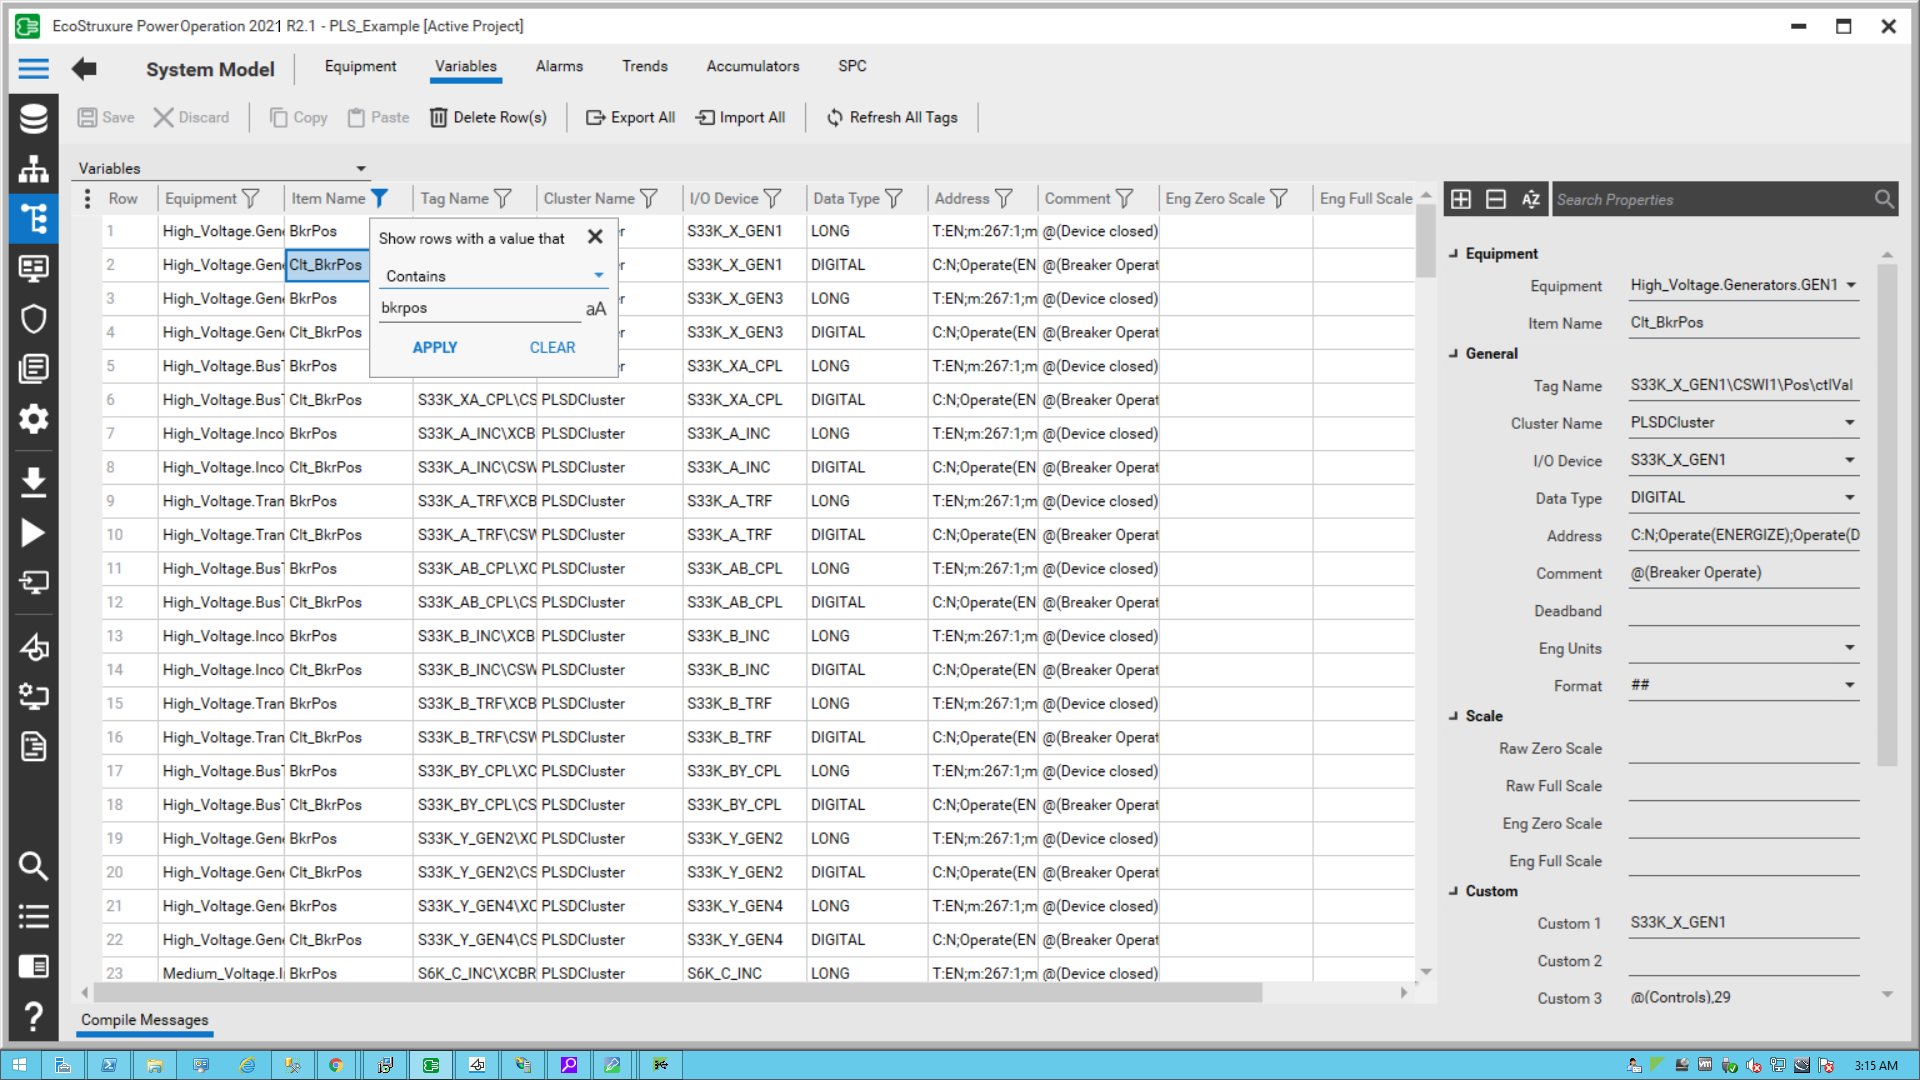Viewport: 1920px width, 1080px height.
Task: Open the settings gear sidebar icon
Action: (x=33, y=418)
